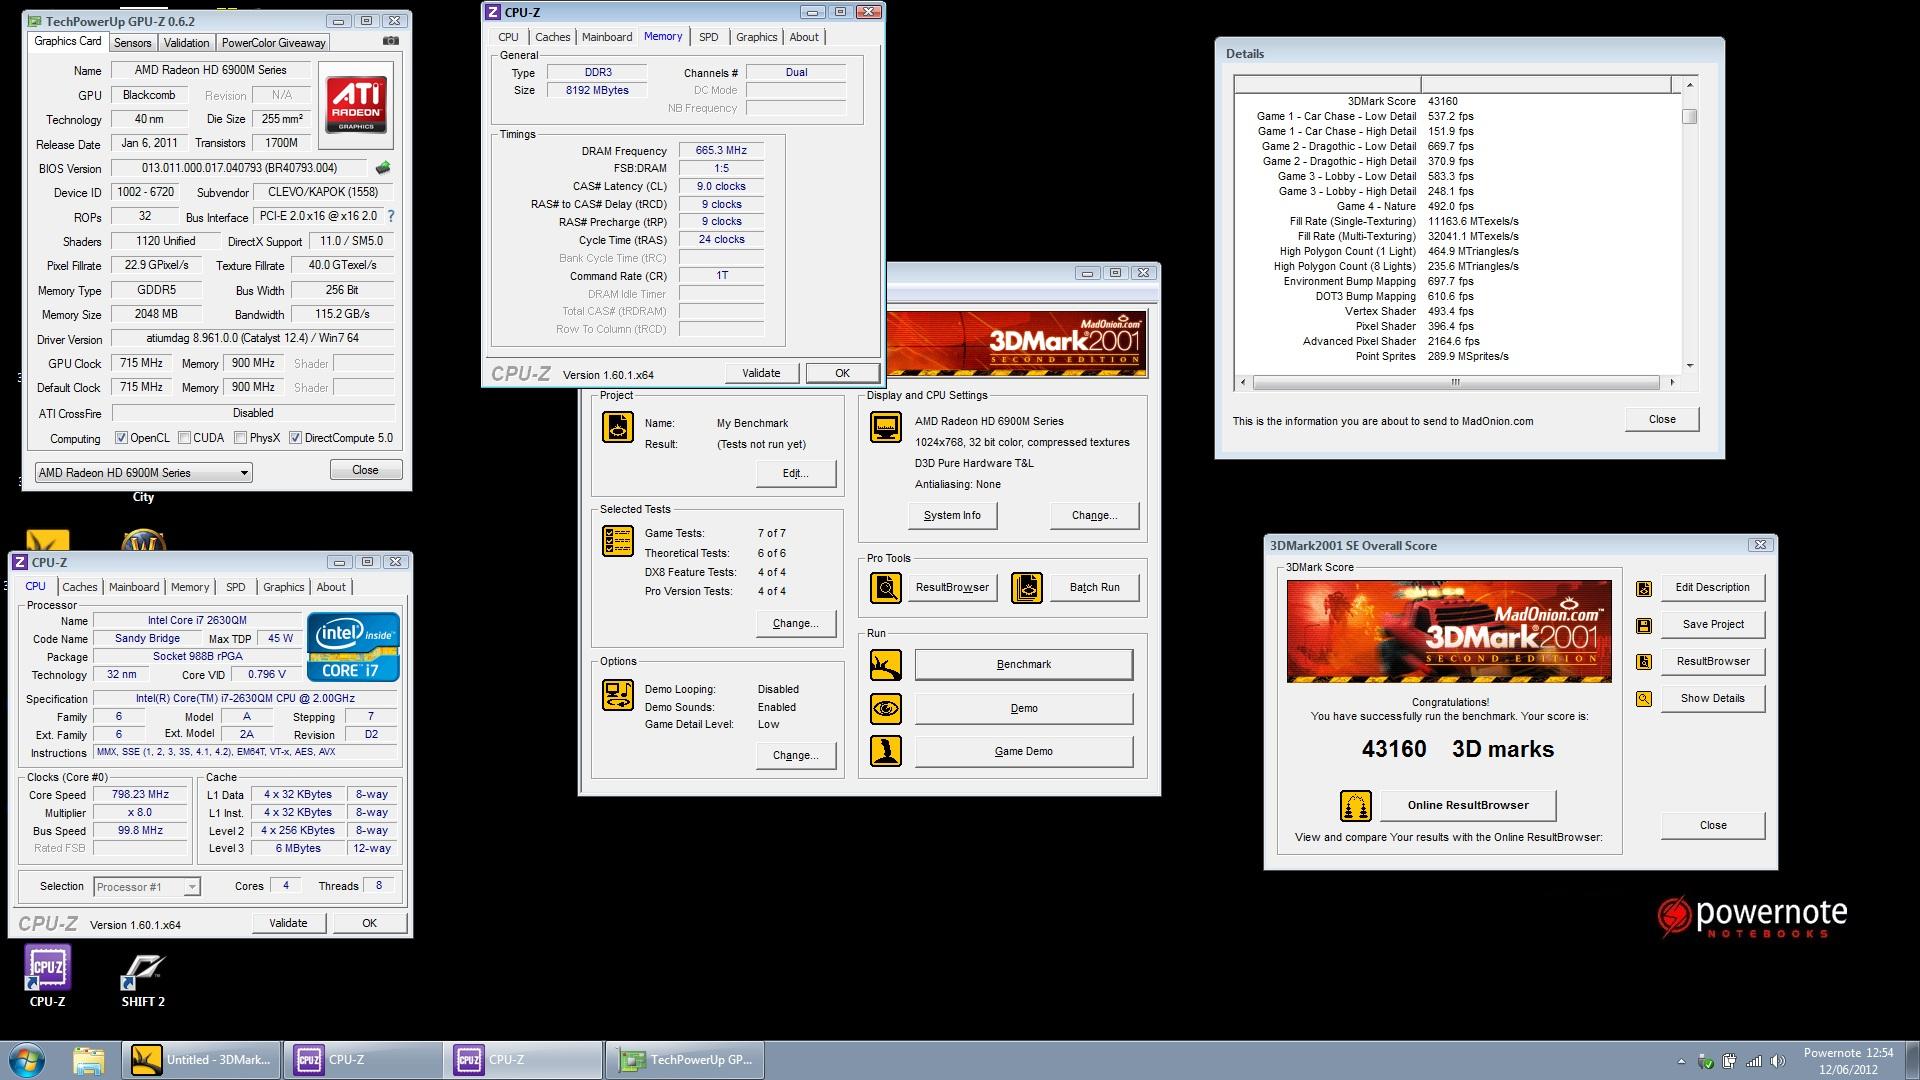
Task: Switch to SPD tab in top CPU-Z window
Action: 708,37
